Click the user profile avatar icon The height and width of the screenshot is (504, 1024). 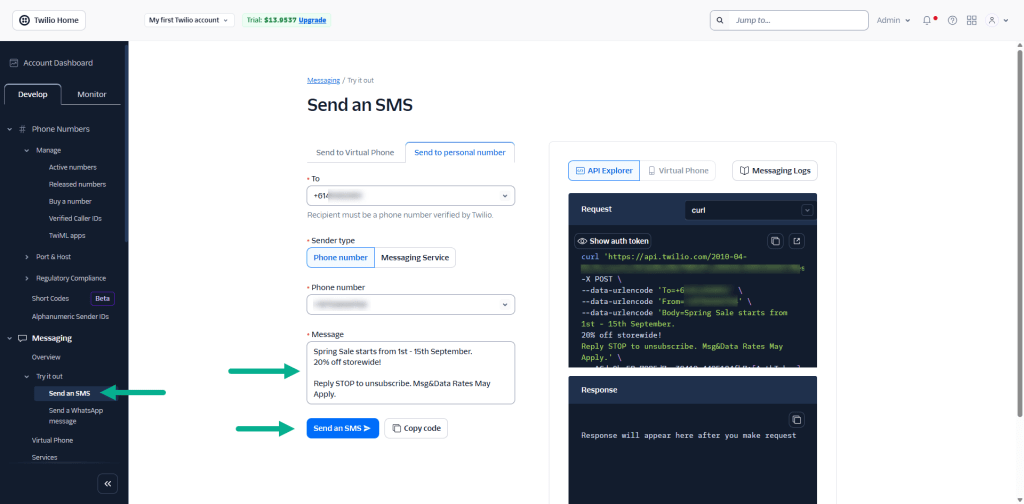click(x=992, y=20)
